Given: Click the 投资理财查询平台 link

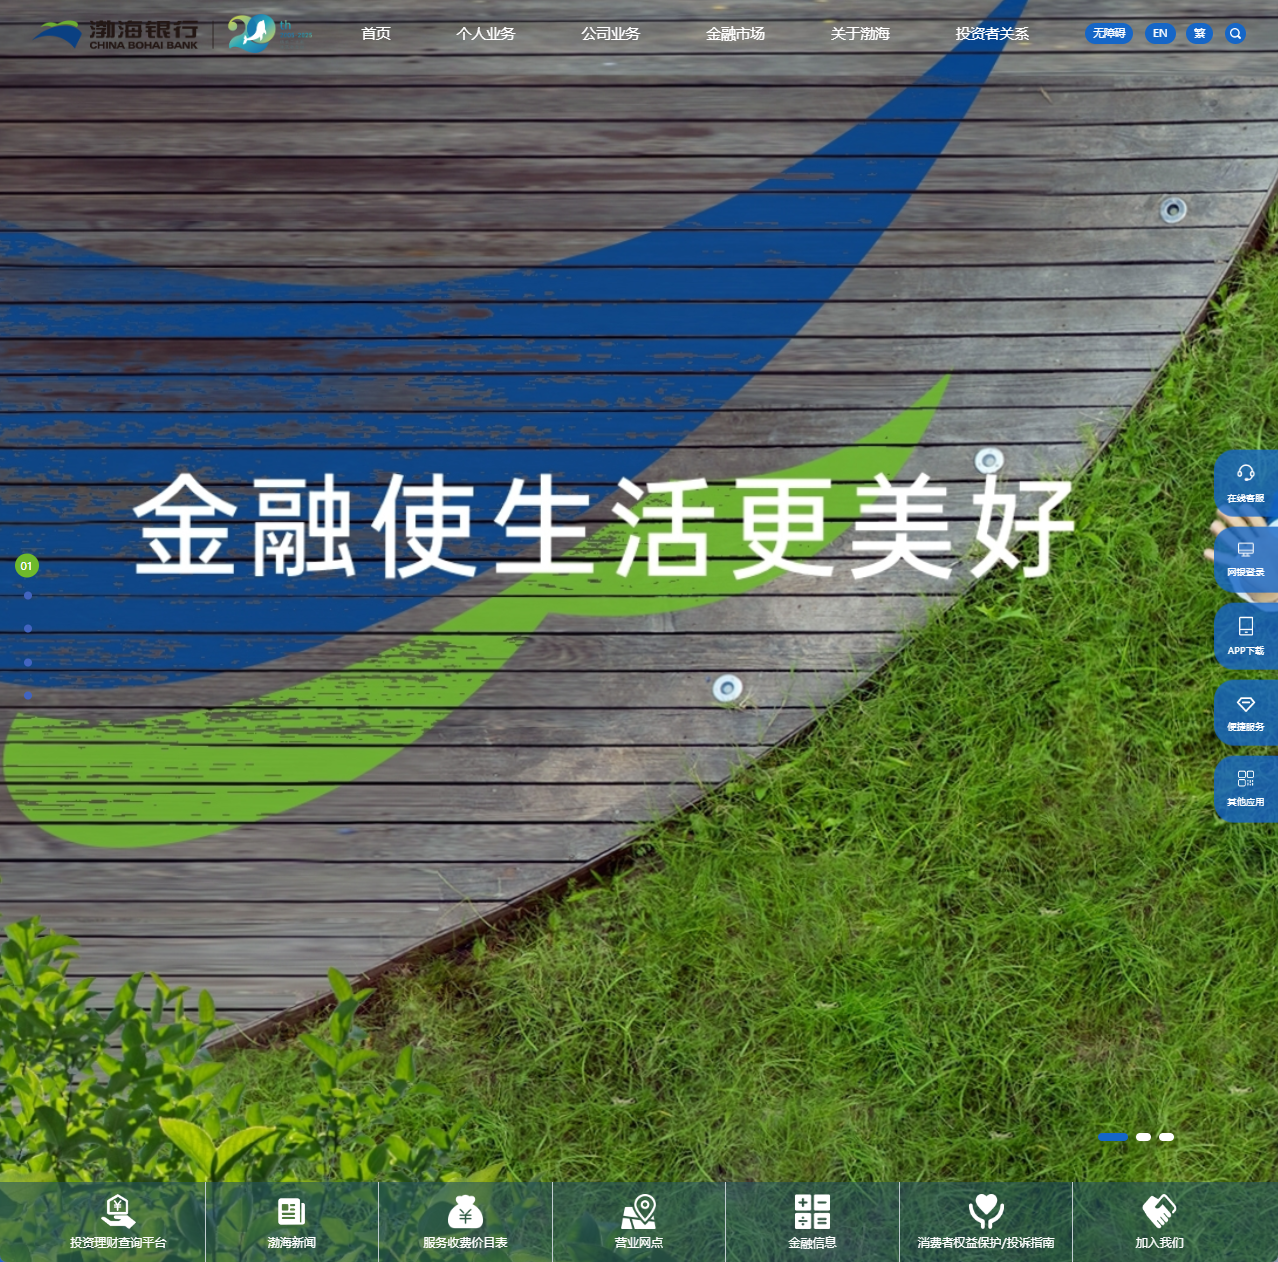Looking at the screenshot, I should tap(119, 1222).
